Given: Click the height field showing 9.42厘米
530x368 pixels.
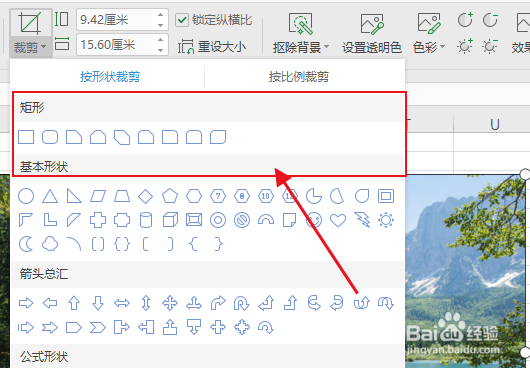Looking at the screenshot, I should (x=115, y=20).
